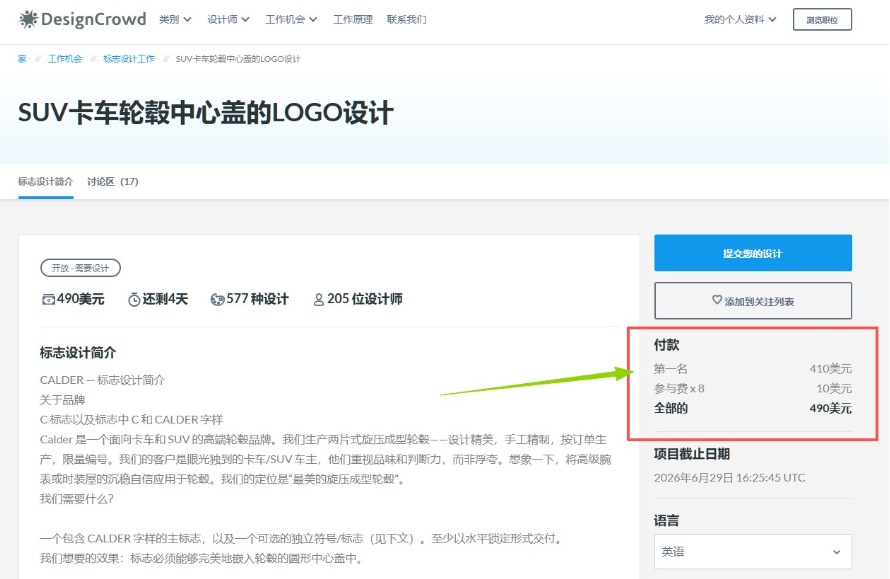Expand the 设计师 menu

click(228, 19)
